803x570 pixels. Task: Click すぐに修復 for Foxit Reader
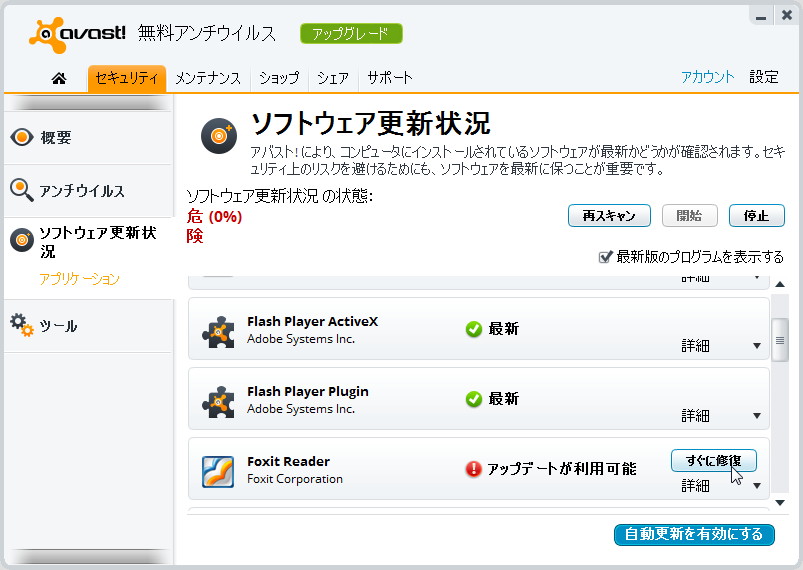[x=713, y=460]
